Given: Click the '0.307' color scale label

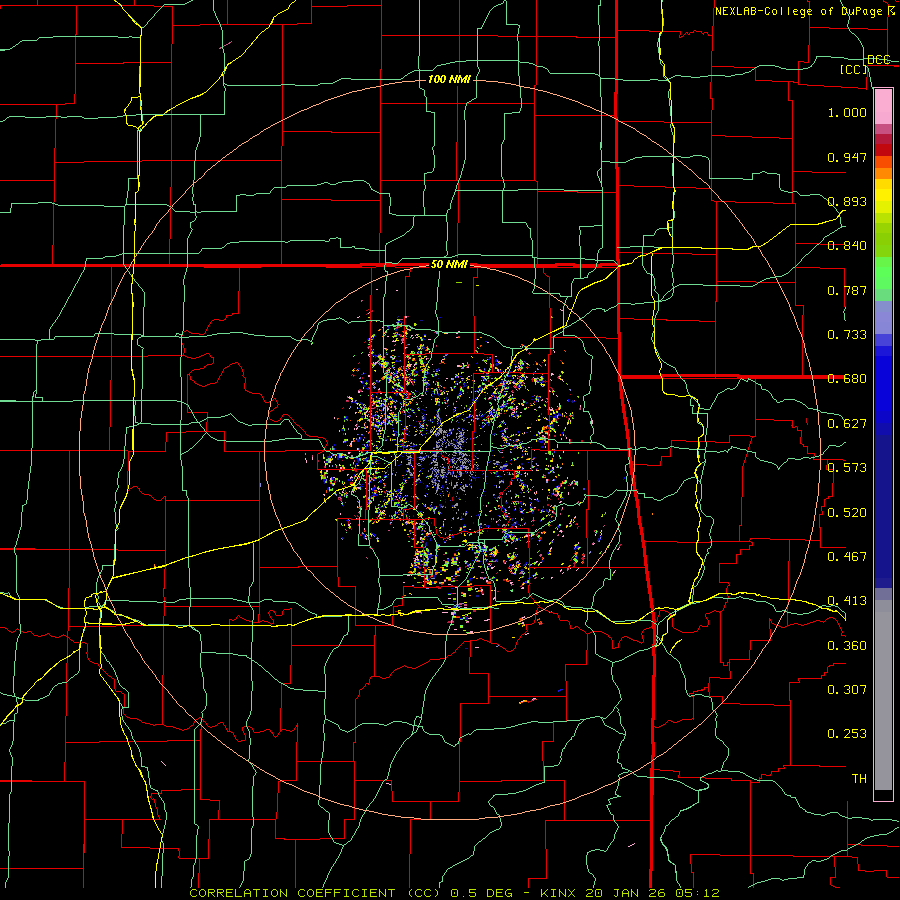Looking at the screenshot, I should click(847, 690).
